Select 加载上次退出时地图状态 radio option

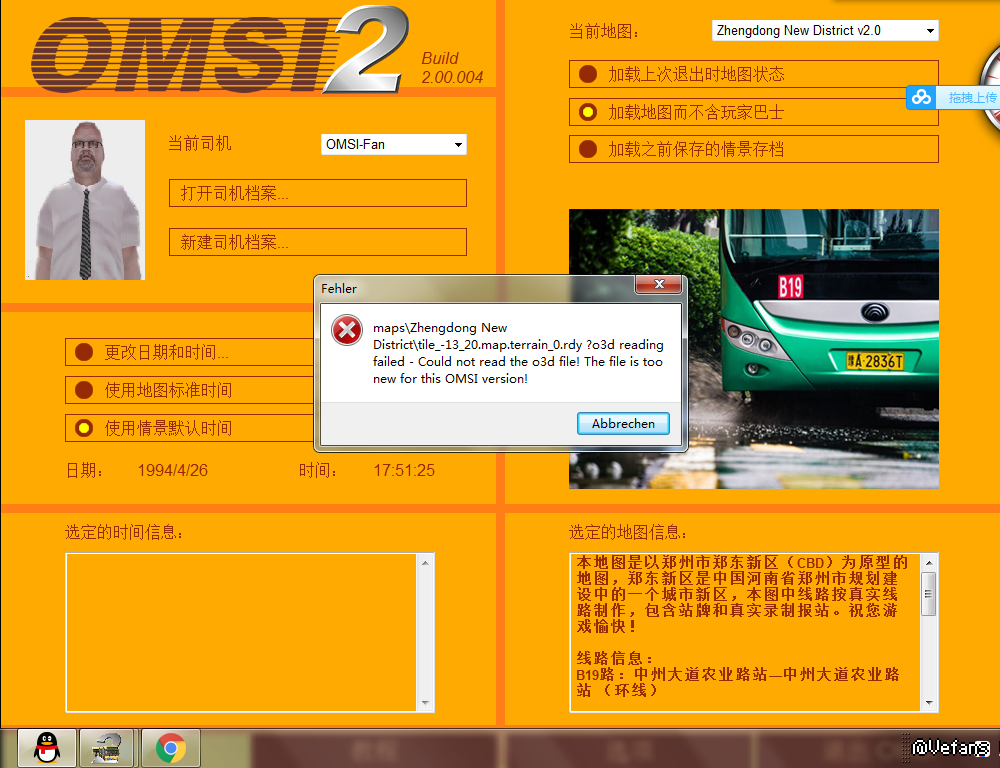point(753,74)
